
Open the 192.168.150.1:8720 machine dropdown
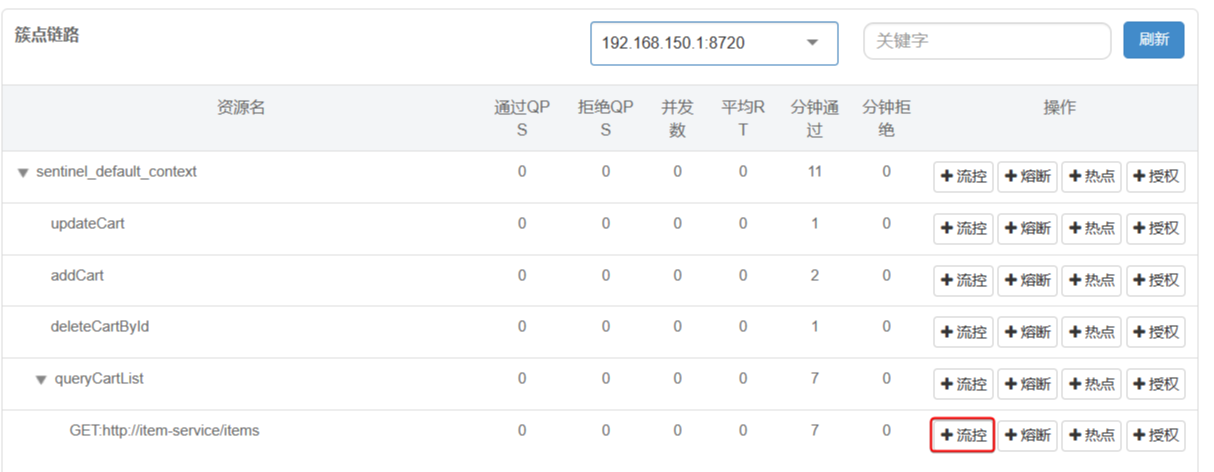(714, 43)
